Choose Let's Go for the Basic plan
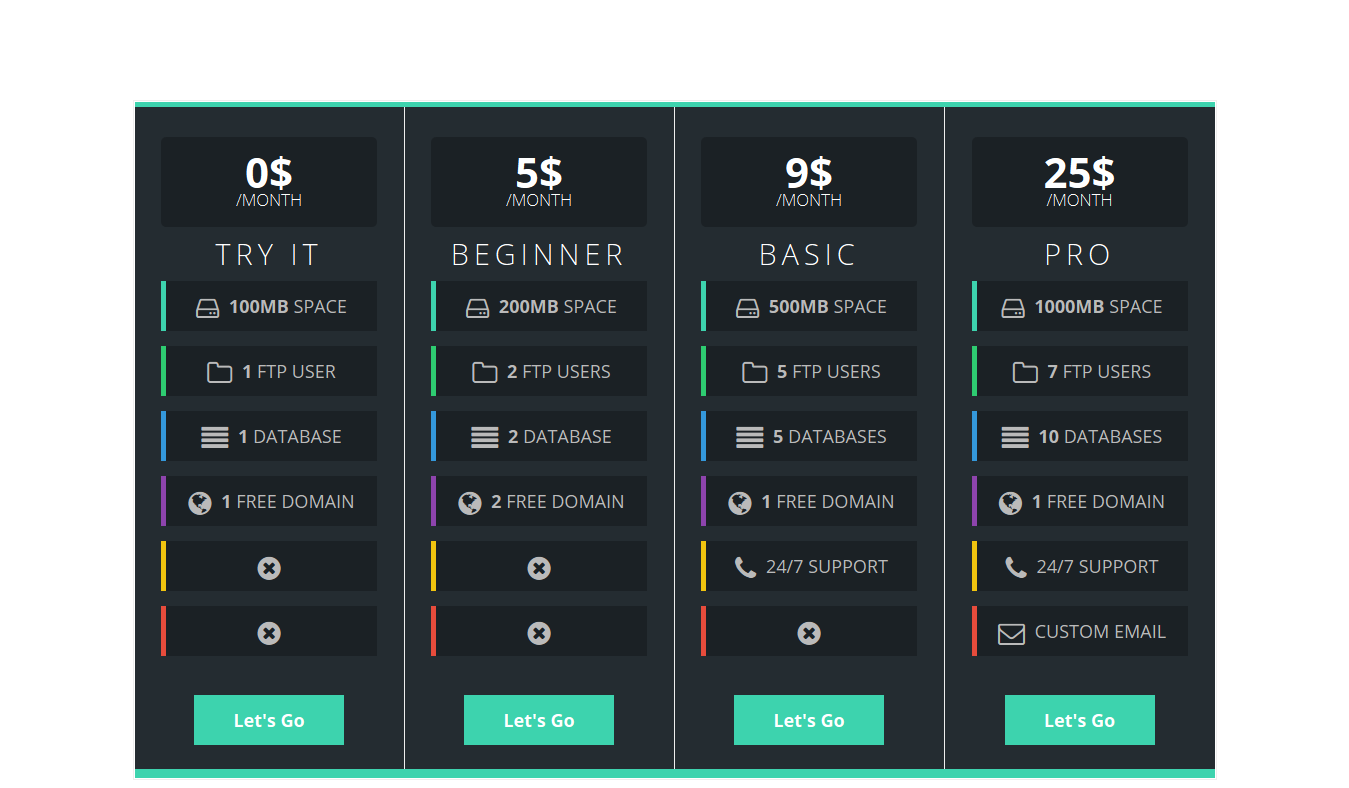 click(x=809, y=720)
